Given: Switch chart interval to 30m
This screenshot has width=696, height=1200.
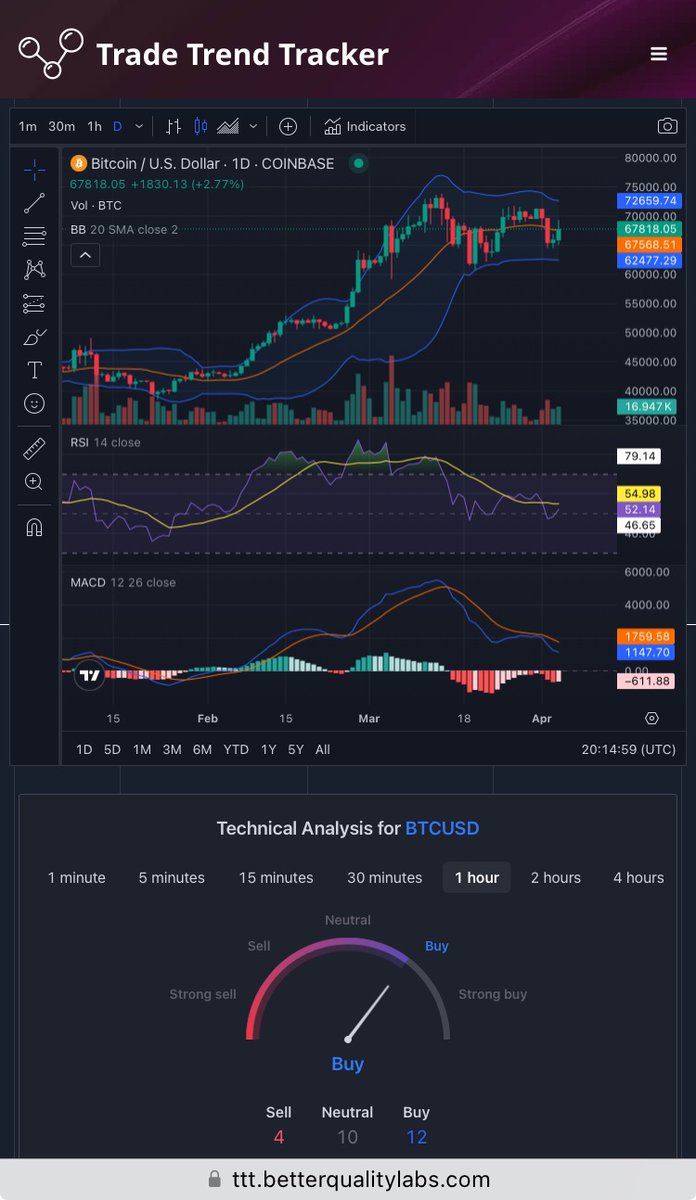Looking at the screenshot, I should tap(61, 126).
